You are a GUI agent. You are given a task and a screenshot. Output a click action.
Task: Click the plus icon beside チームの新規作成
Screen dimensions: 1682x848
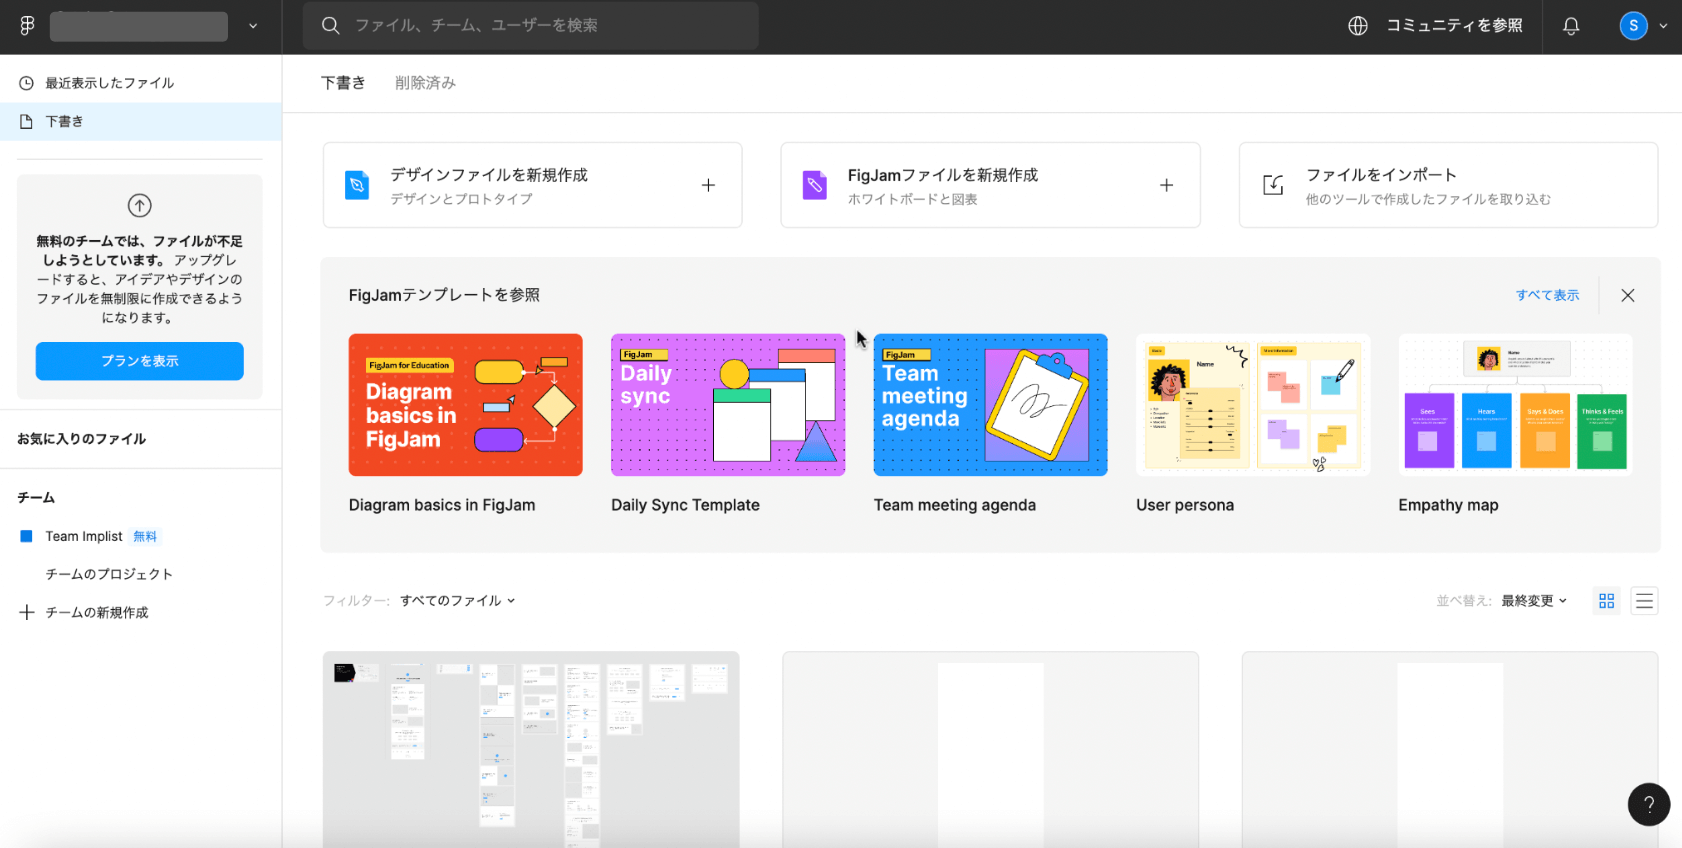(x=27, y=612)
